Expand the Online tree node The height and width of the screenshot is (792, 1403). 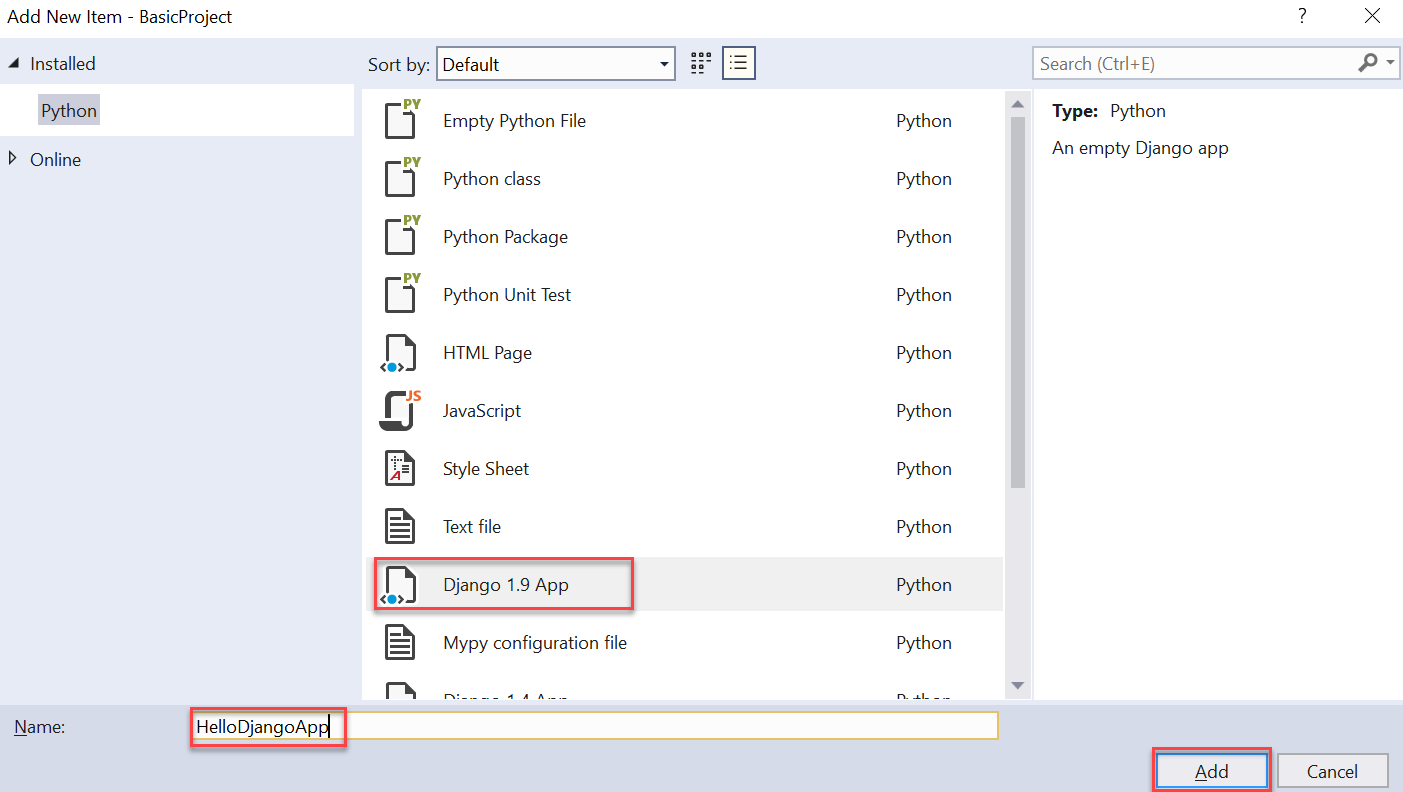12,158
